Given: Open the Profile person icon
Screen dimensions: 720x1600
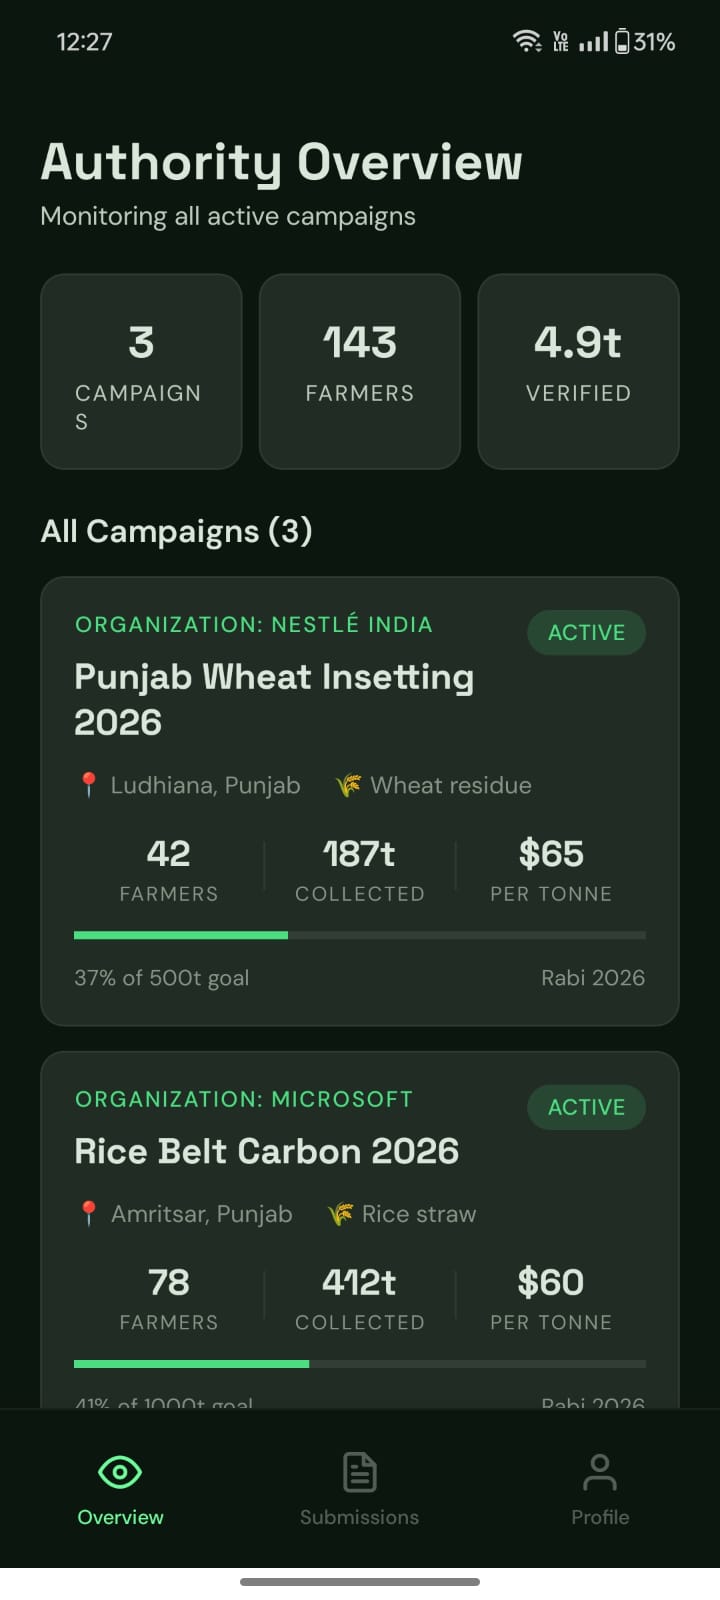Looking at the screenshot, I should pyautogui.click(x=600, y=1472).
